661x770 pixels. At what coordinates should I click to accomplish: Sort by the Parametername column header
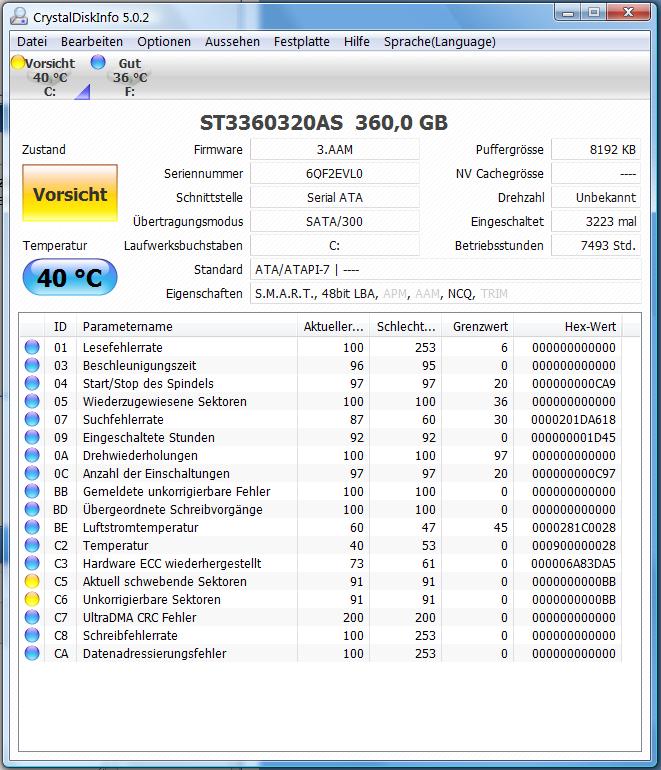[187, 327]
